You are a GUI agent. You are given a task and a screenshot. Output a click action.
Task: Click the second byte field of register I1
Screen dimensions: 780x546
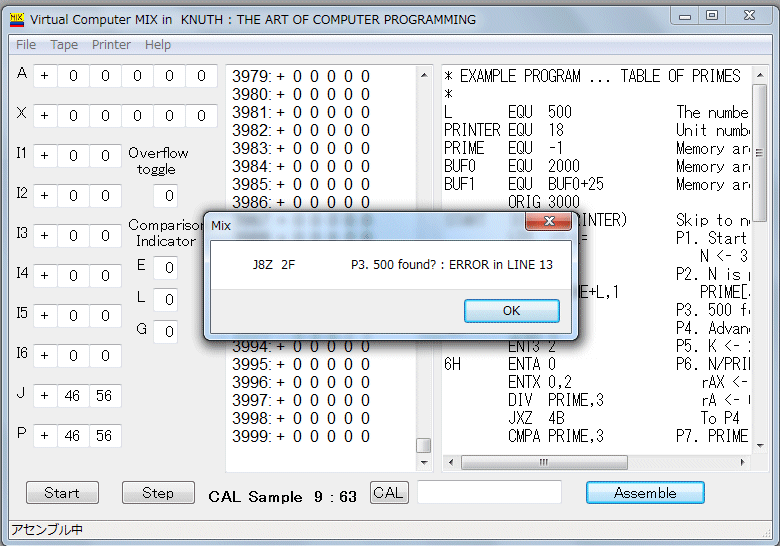105,156
